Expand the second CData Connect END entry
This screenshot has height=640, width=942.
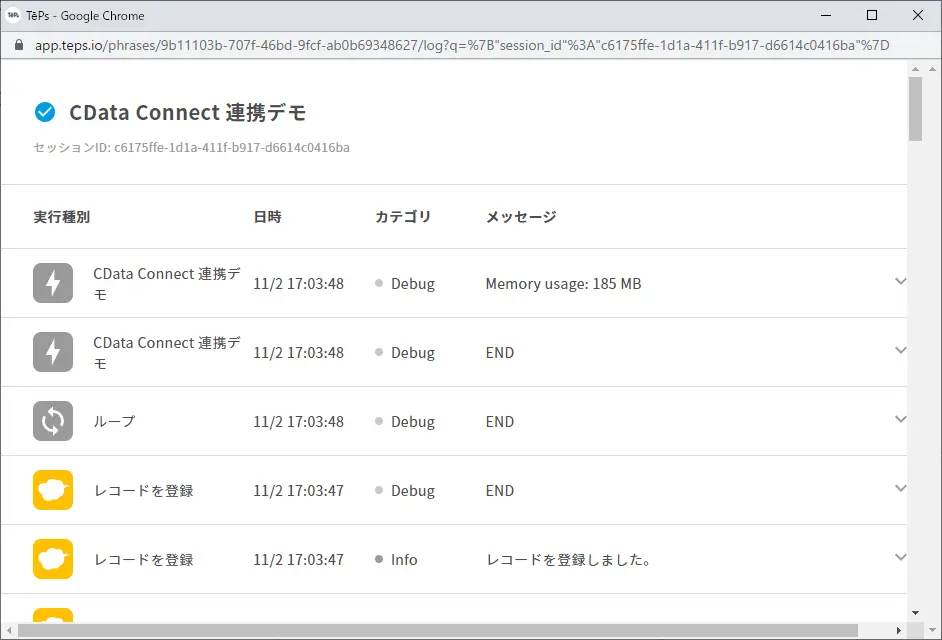900,350
